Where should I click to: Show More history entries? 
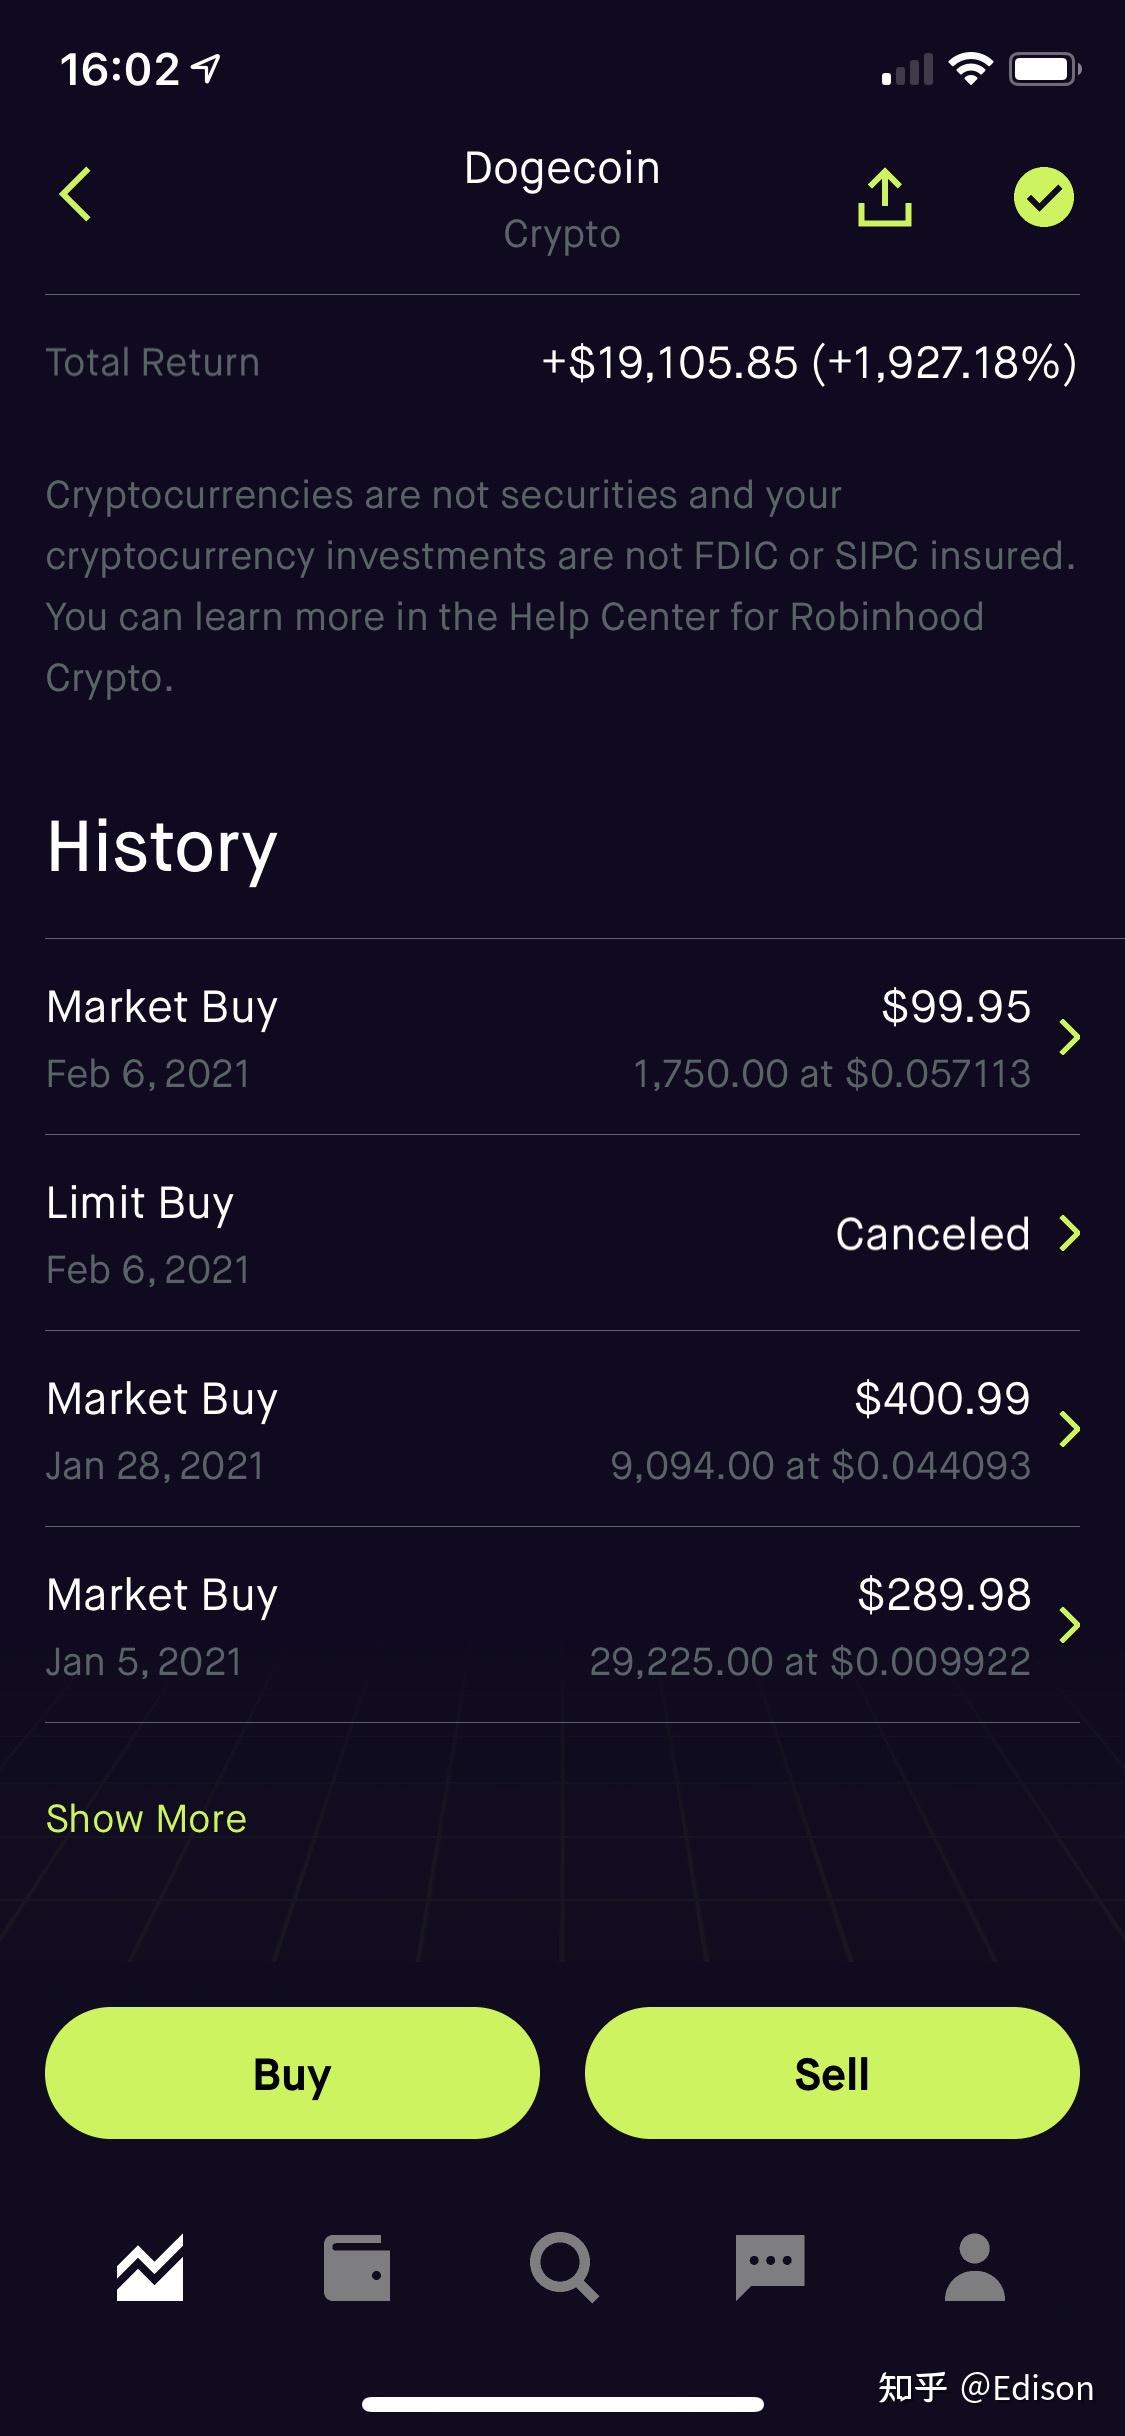[146, 1818]
